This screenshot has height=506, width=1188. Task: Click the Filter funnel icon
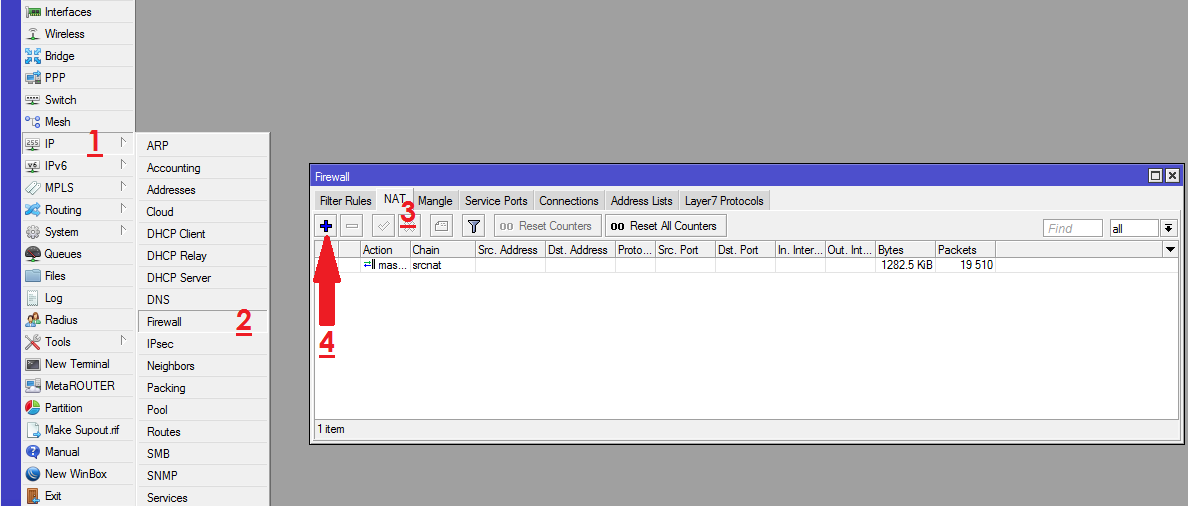click(473, 226)
